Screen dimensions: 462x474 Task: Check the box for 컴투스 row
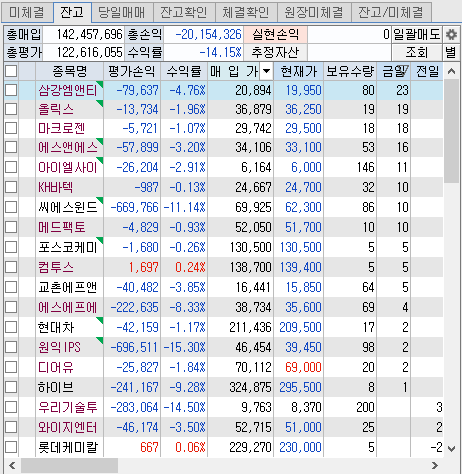point(11,267)
